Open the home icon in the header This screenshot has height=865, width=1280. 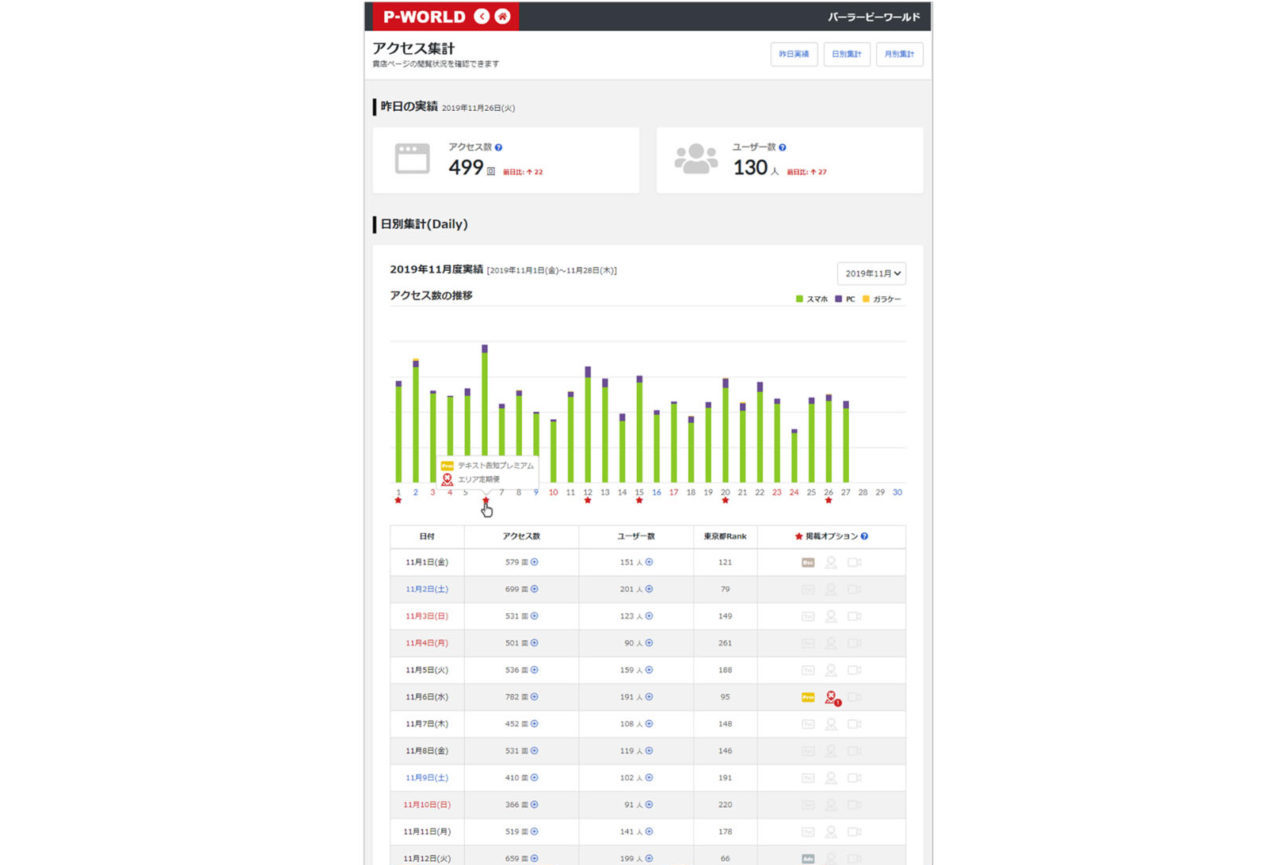(x=502, y=16)
